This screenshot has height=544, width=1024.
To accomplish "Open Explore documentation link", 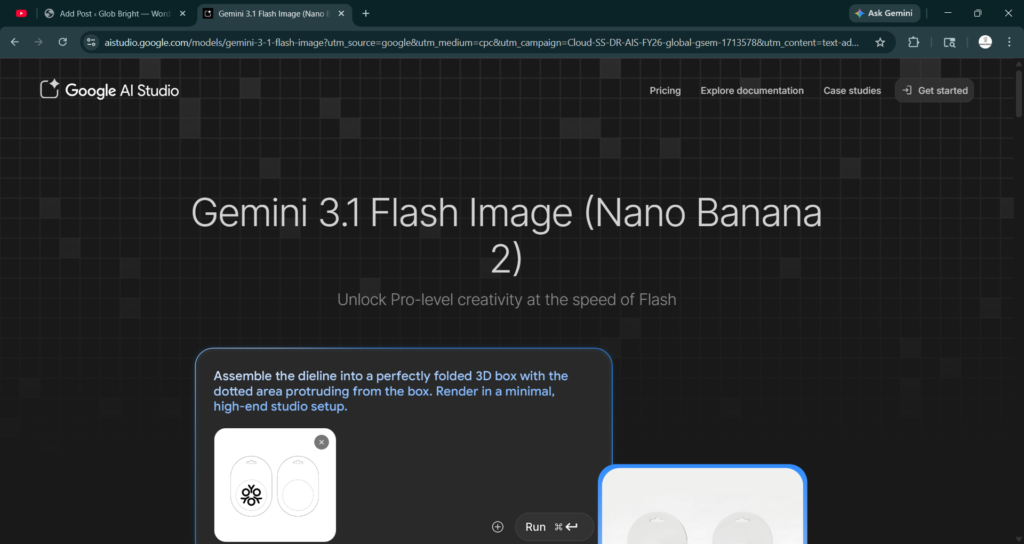I will (x=752, y=90).
